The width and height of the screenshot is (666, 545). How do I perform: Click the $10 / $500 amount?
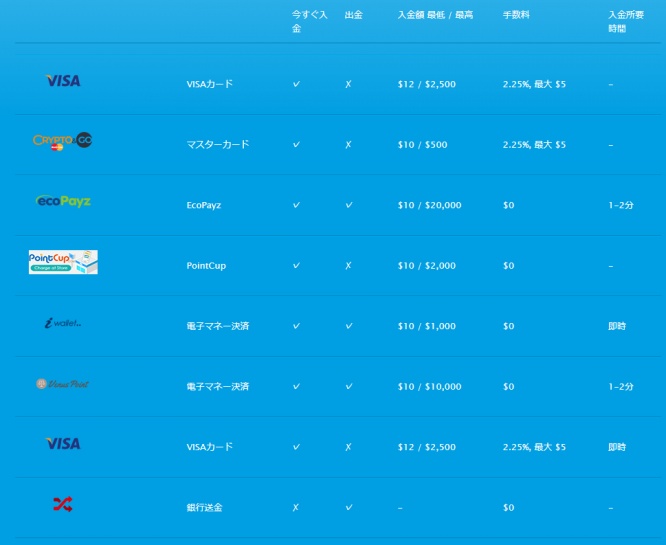click(422, 144)
